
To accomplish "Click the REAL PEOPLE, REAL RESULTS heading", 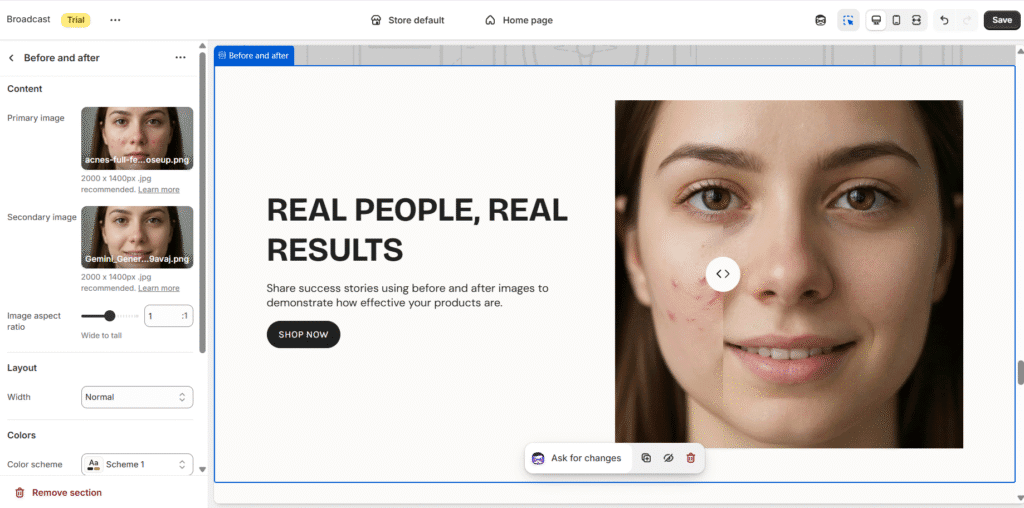I will [x=417, y=229].
